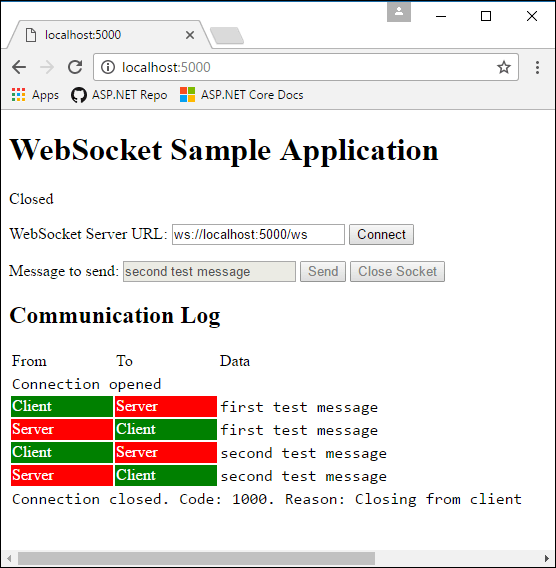
Task: Open Chrome's three-dot menu
Action: [x=537, y=67]
